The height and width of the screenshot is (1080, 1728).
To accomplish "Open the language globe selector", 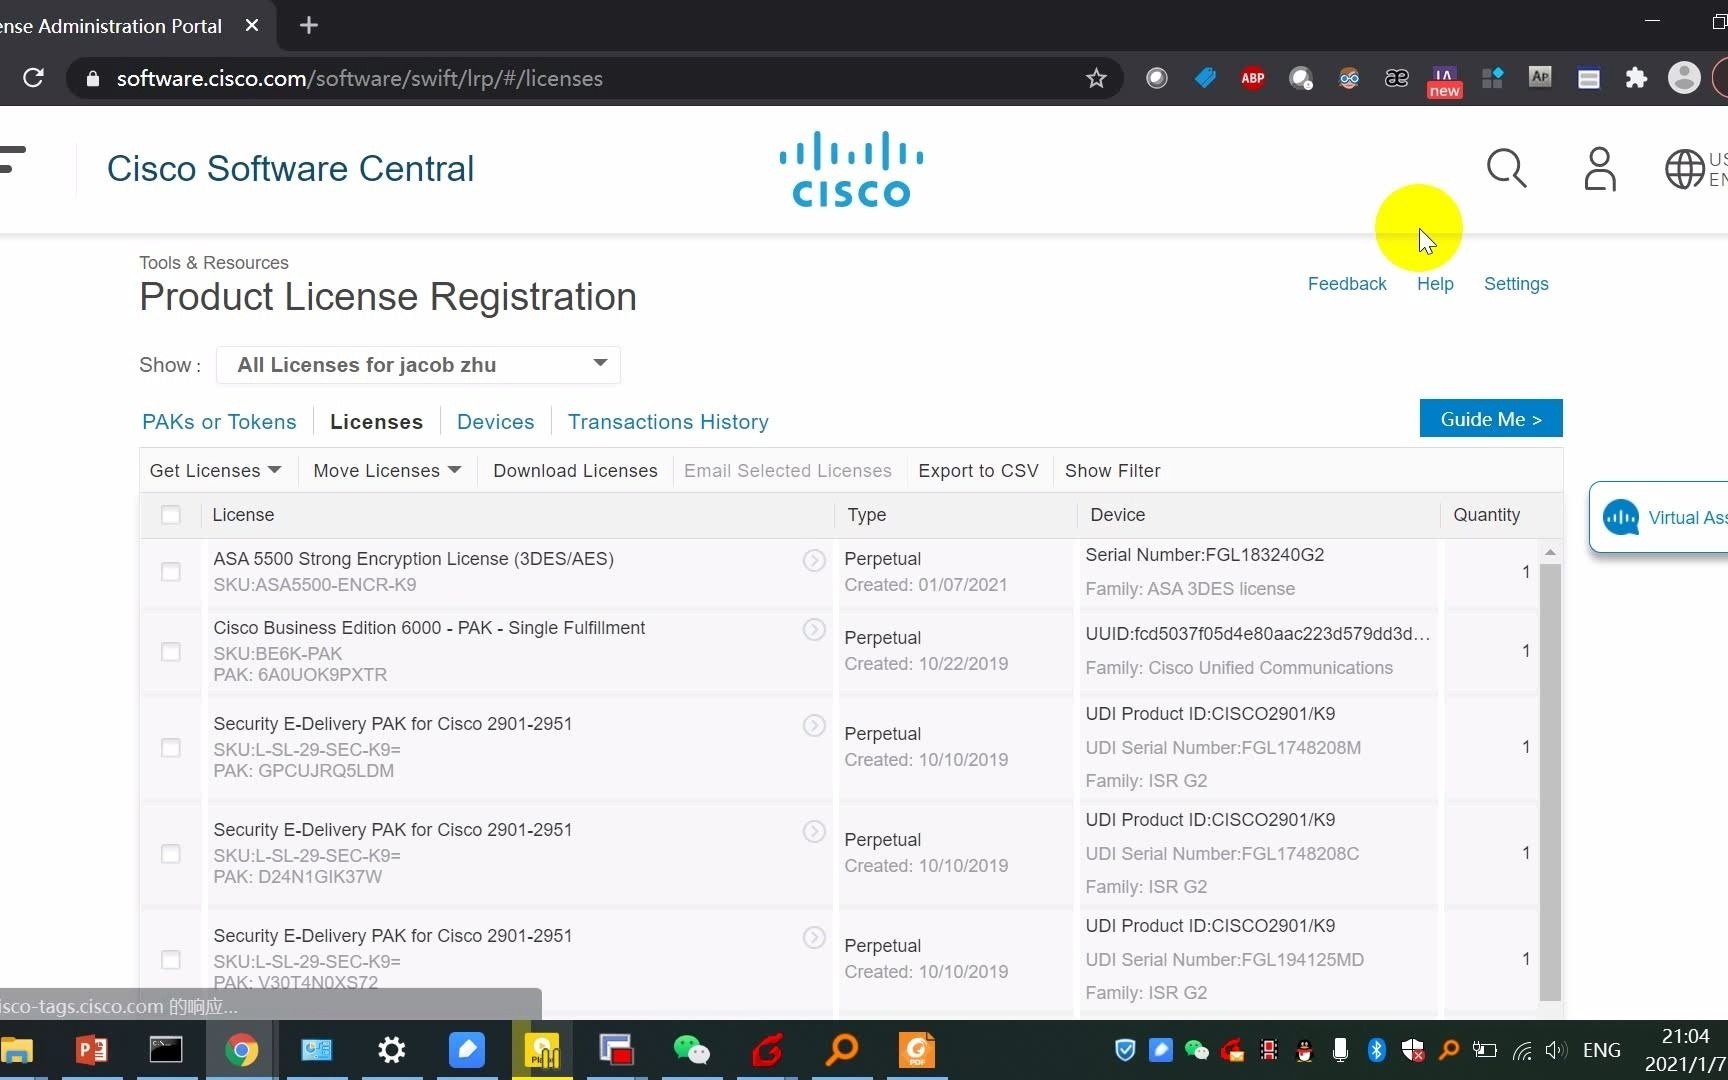I will [x=1685, y=168].
